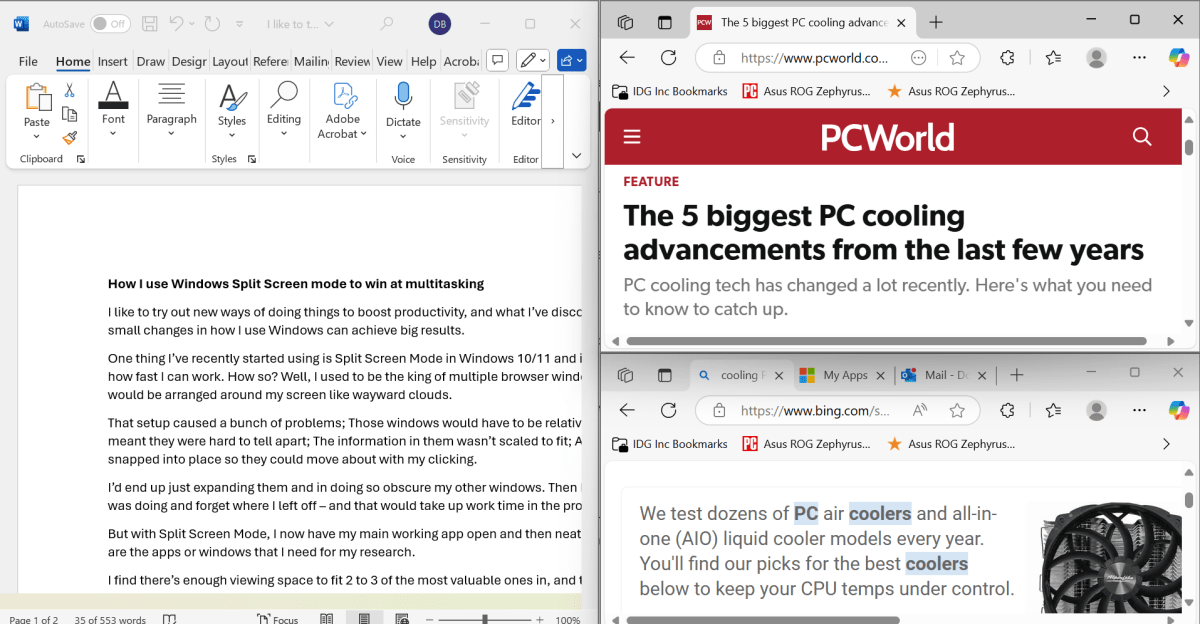Open the IDG Inc Bookmarks folder in the PCWorld window
Image resolution: width=1200 pixels, height=624 pixels.
[x=670, y=91]
